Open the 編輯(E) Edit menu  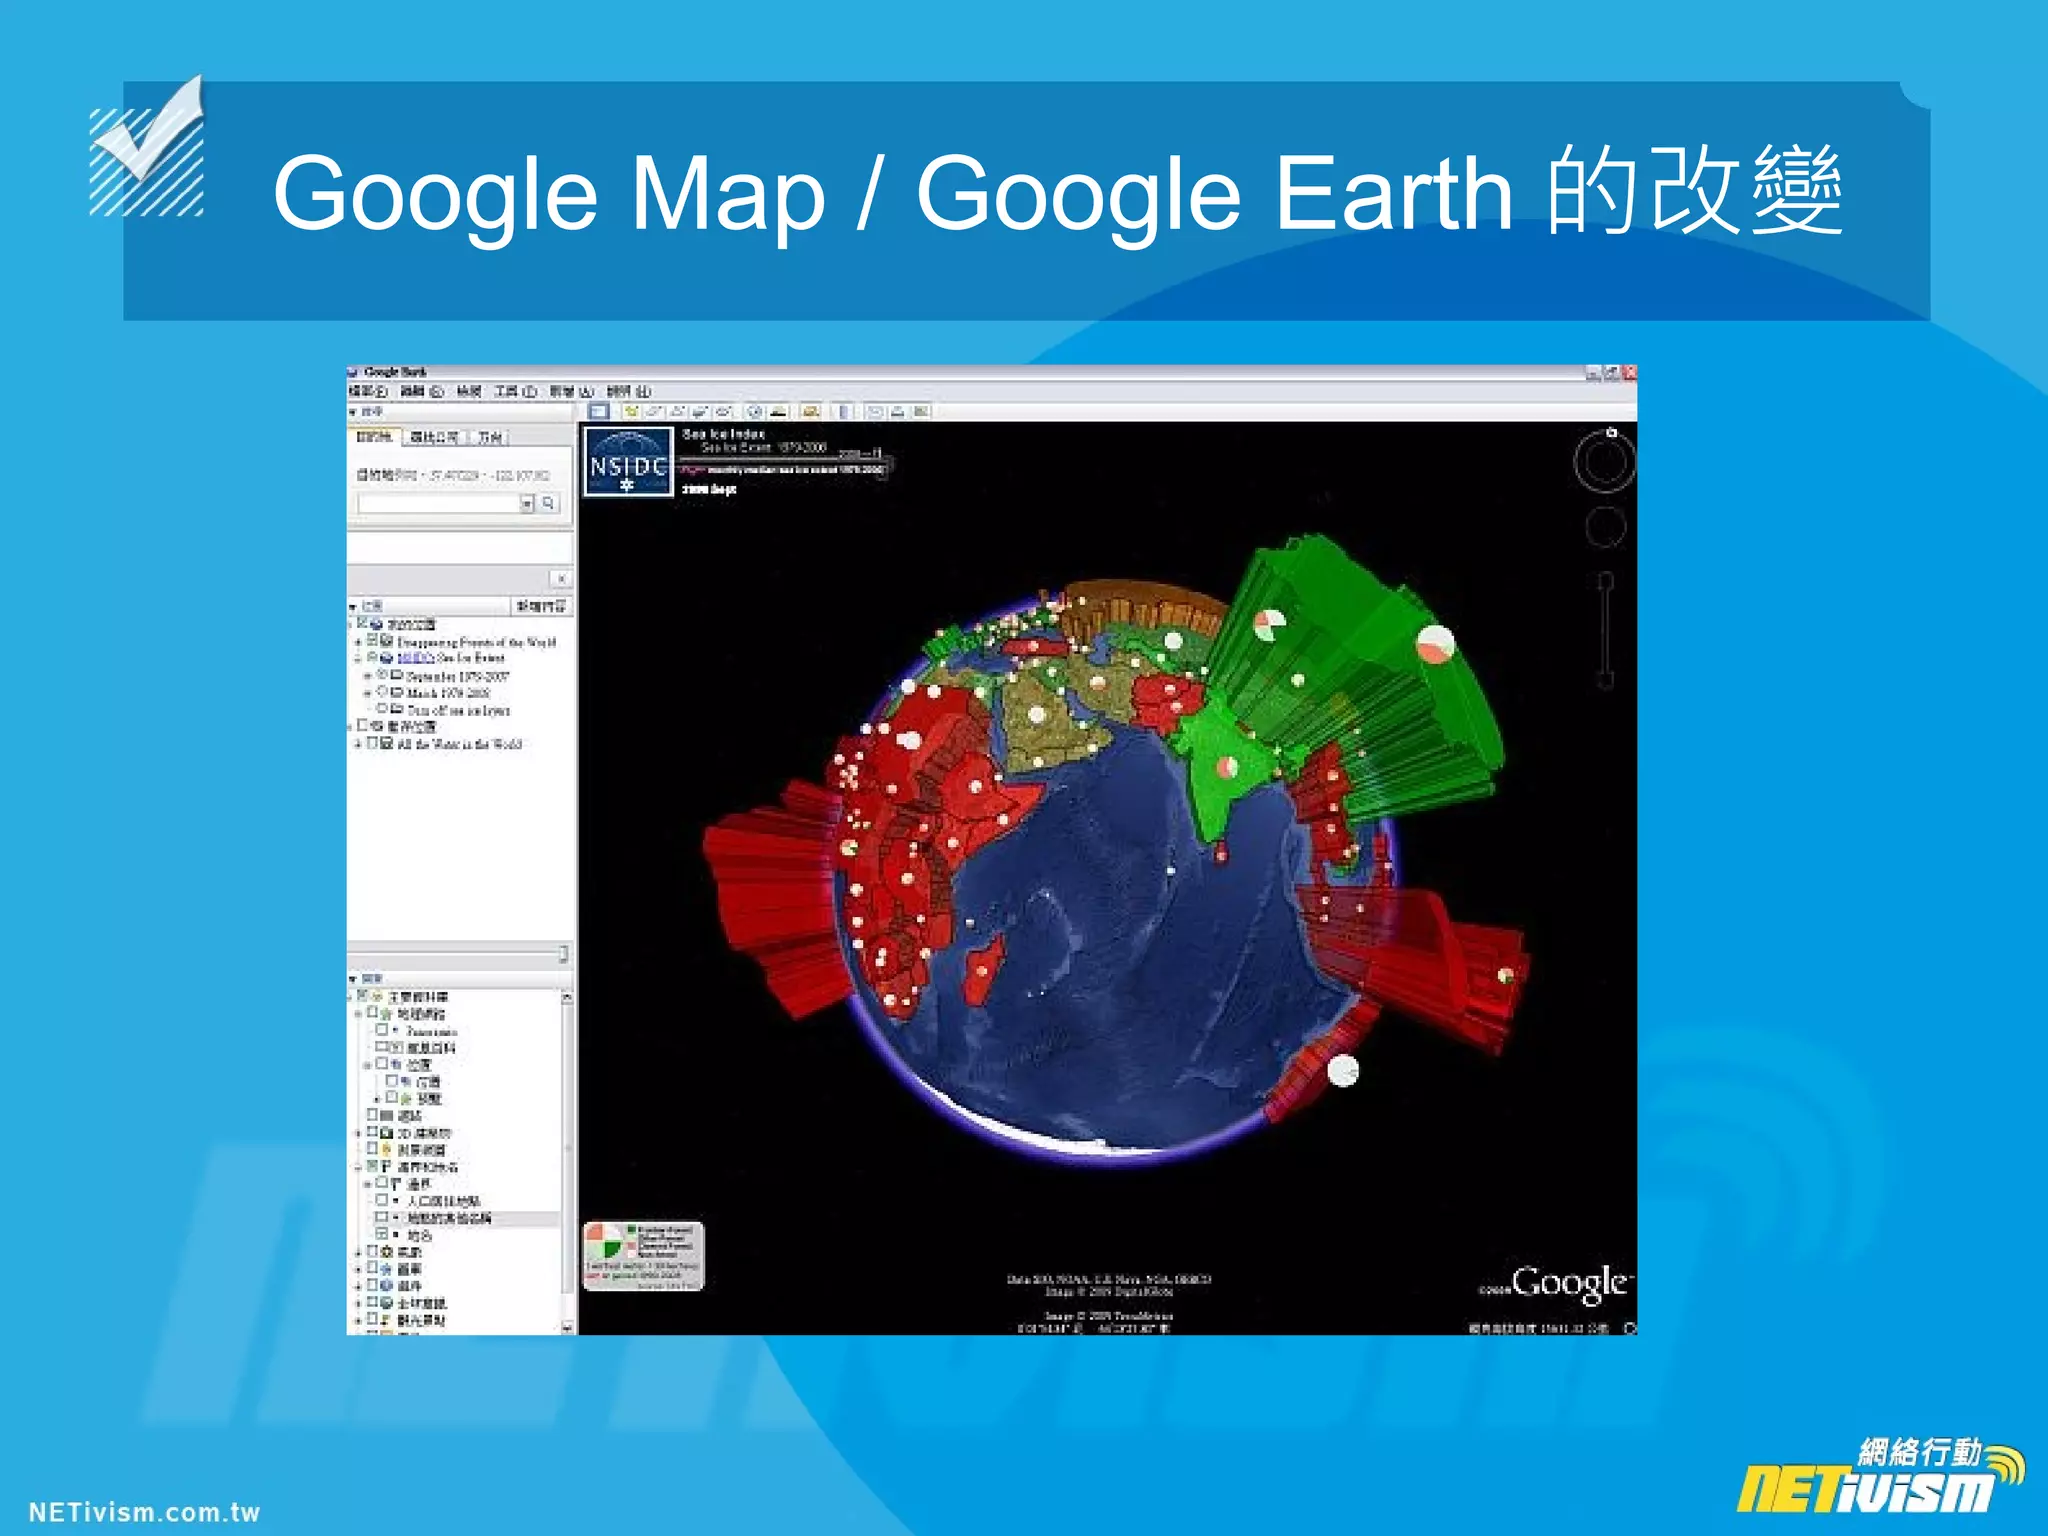click(422, 391)
